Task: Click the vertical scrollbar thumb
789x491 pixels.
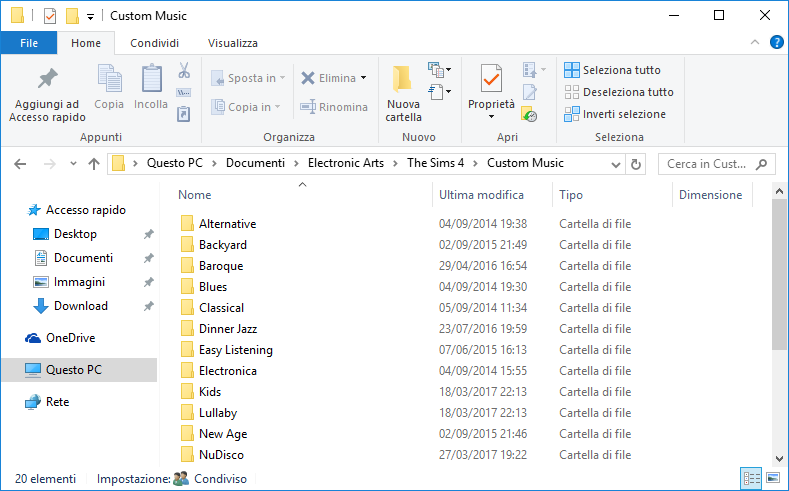Action: [x=779, y=275]
